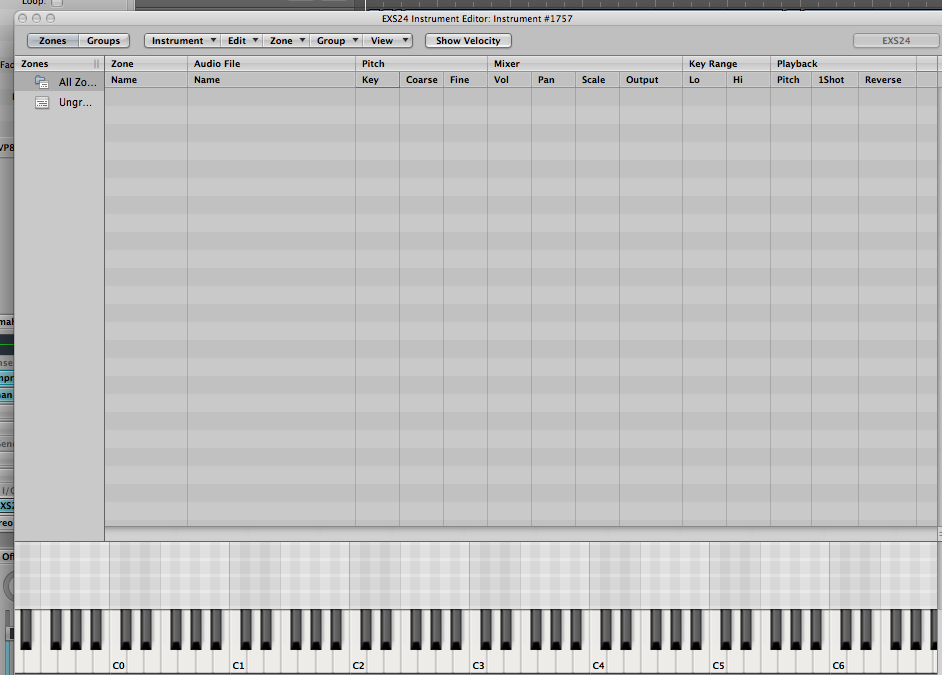Click the Reverse column header
This screenshot has width=942, height=675.
coord(887,80)
